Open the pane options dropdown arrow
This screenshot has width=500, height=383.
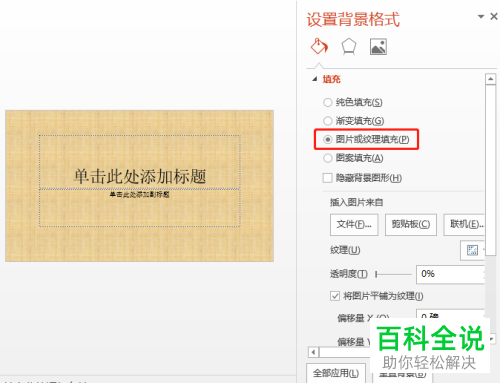pyautogui.click(x=481, y=16)
